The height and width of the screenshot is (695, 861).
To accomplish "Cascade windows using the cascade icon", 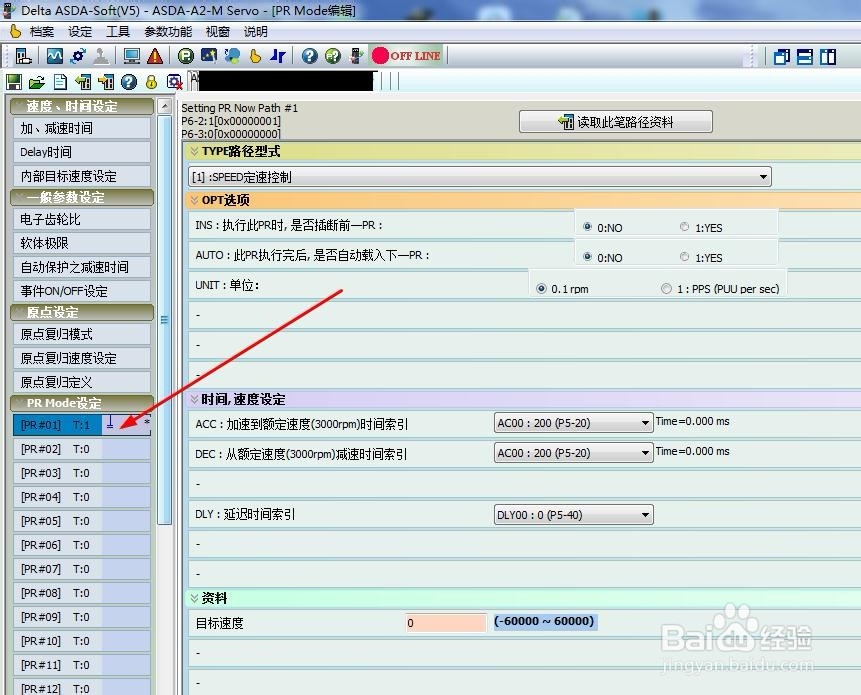I will pos(781,57).
